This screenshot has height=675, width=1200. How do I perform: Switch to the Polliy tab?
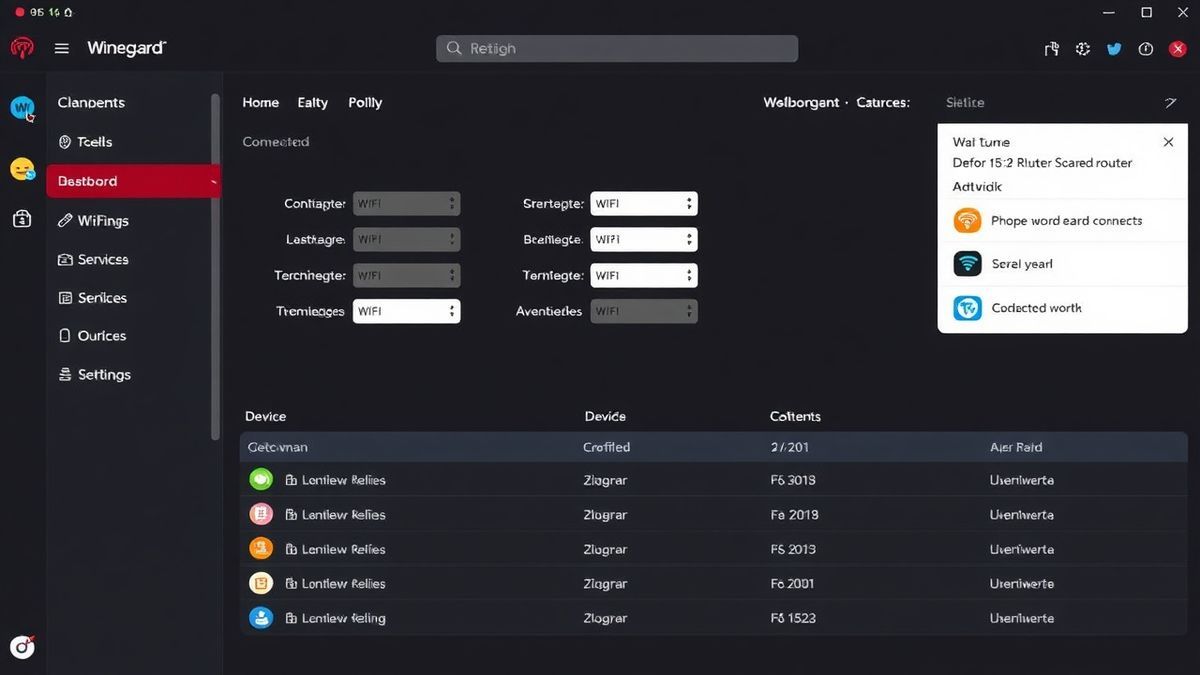(x=365, y=102)
